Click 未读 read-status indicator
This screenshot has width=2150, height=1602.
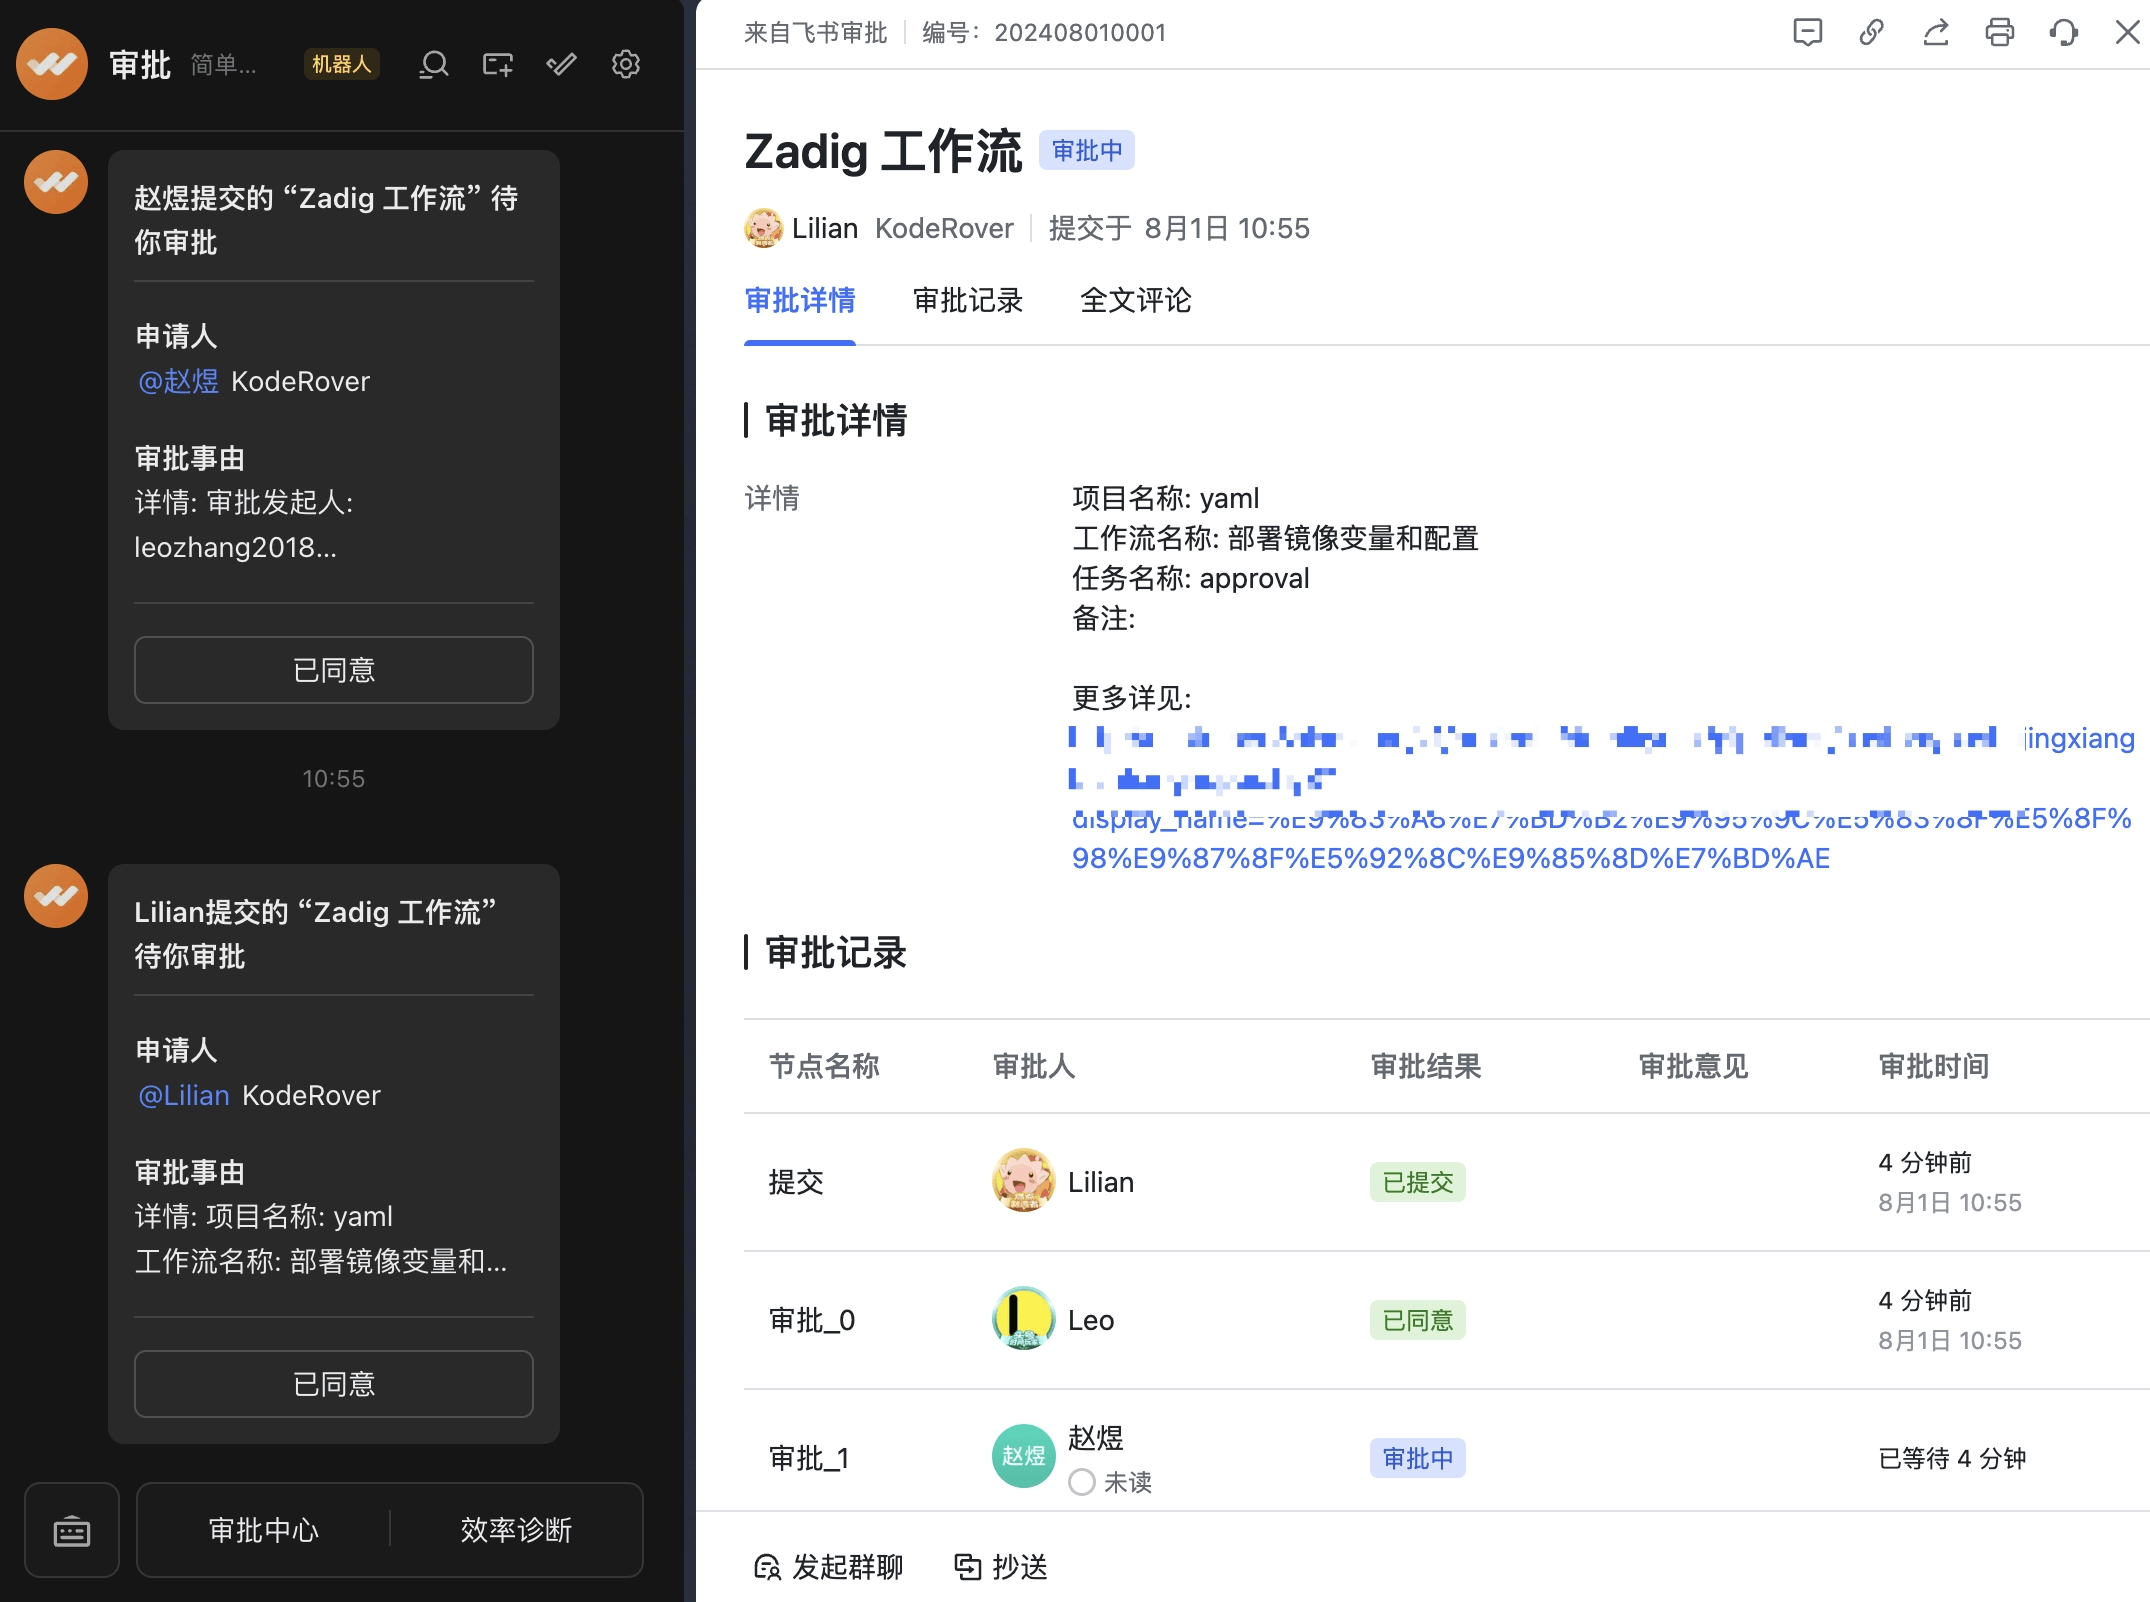[1111, 1482]
